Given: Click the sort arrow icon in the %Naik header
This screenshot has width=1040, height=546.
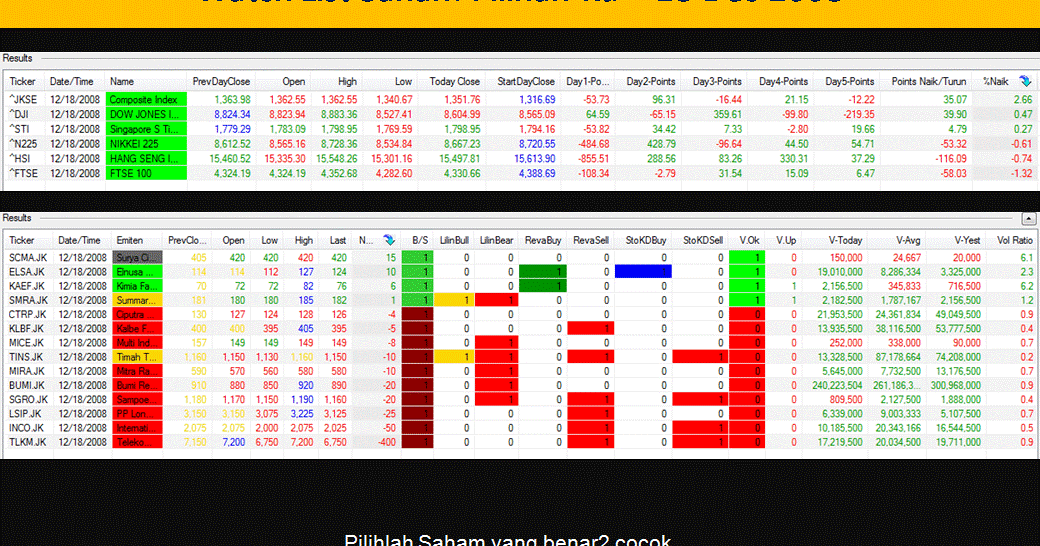Looking at the screenshot, I should (1025, 82).
